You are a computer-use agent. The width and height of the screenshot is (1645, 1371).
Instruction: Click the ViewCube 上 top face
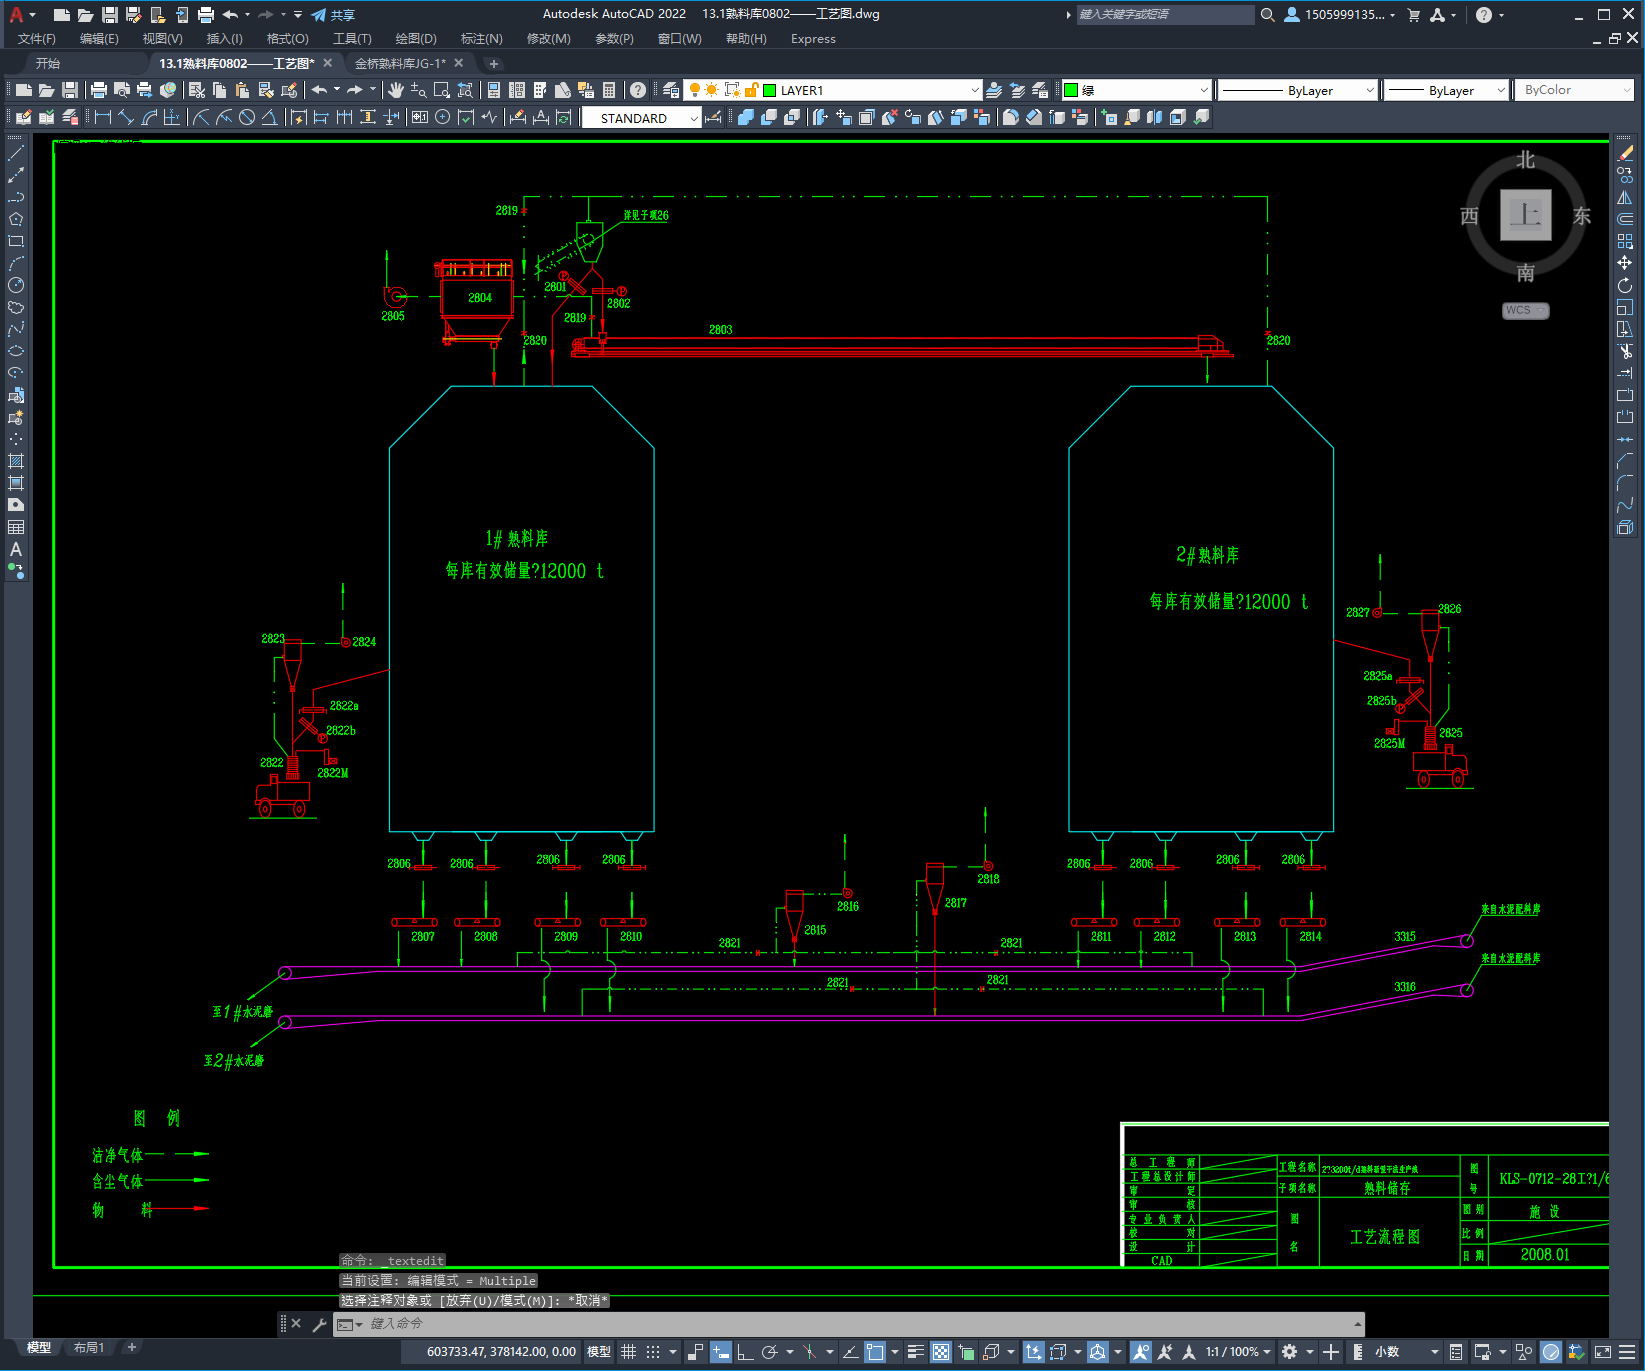pos(1525,215)
